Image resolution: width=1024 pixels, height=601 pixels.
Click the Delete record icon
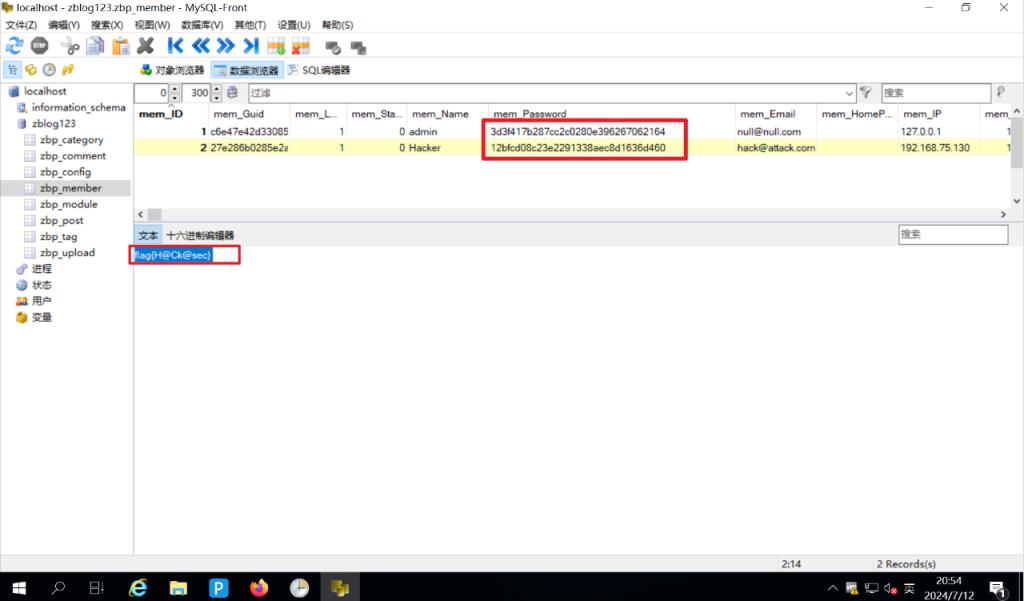click(300, 46)
